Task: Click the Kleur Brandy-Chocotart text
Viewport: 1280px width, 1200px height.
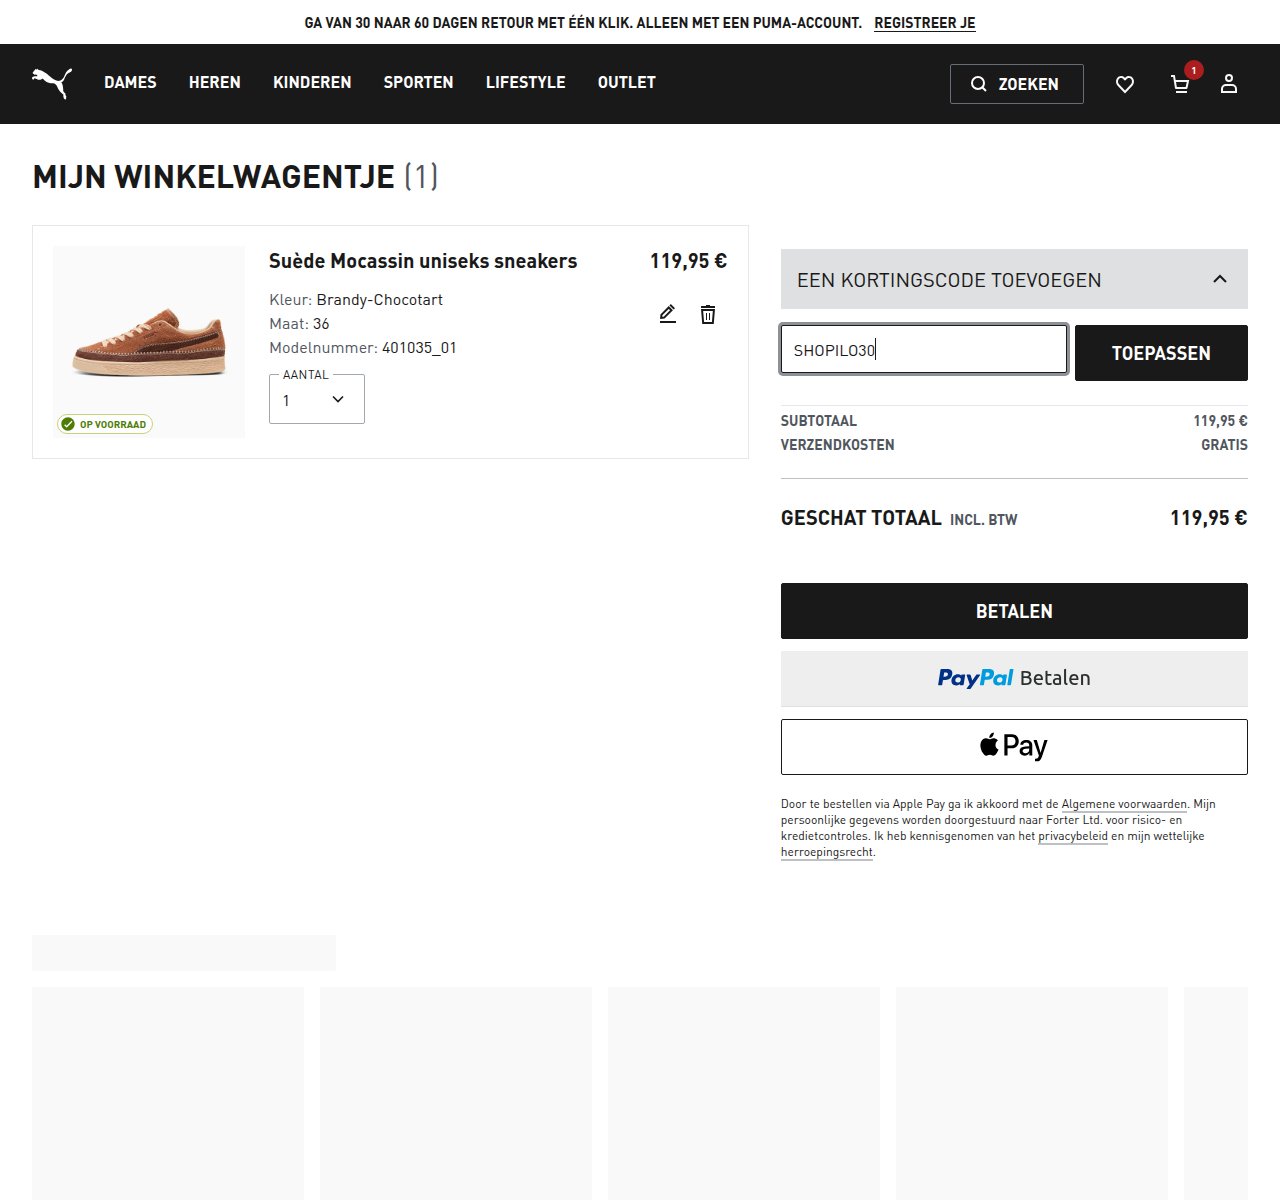Action: 356,300
